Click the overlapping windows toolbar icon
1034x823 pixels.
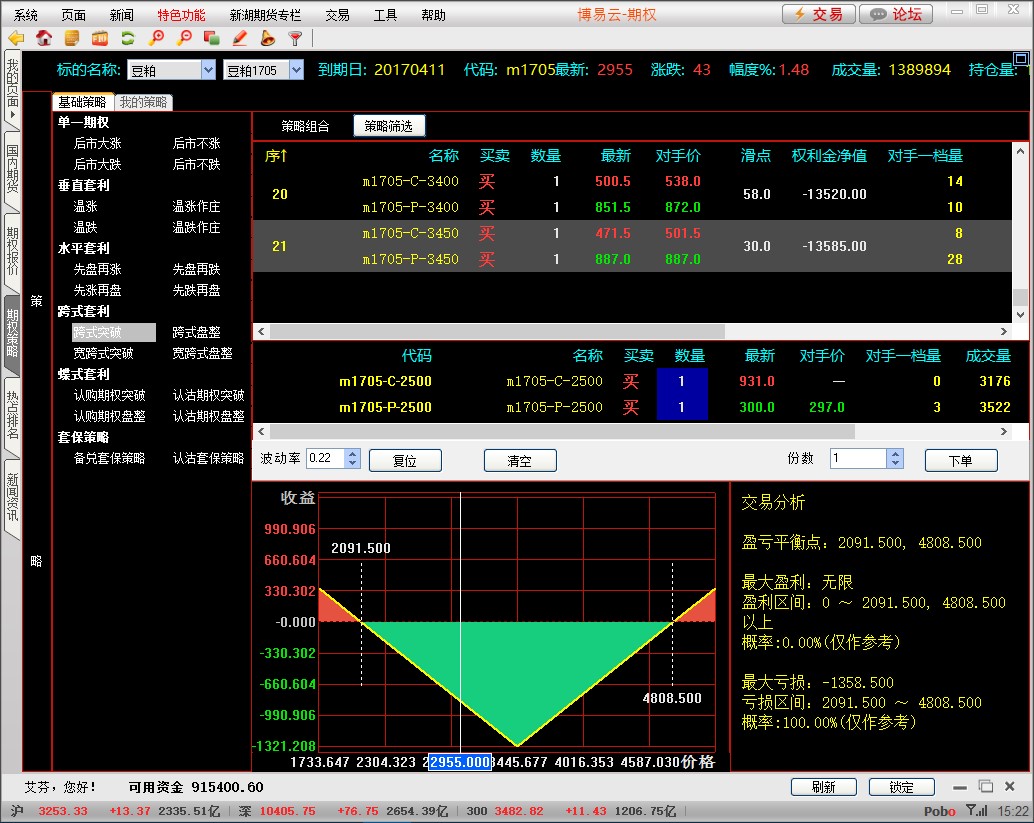tap(211, 39)
